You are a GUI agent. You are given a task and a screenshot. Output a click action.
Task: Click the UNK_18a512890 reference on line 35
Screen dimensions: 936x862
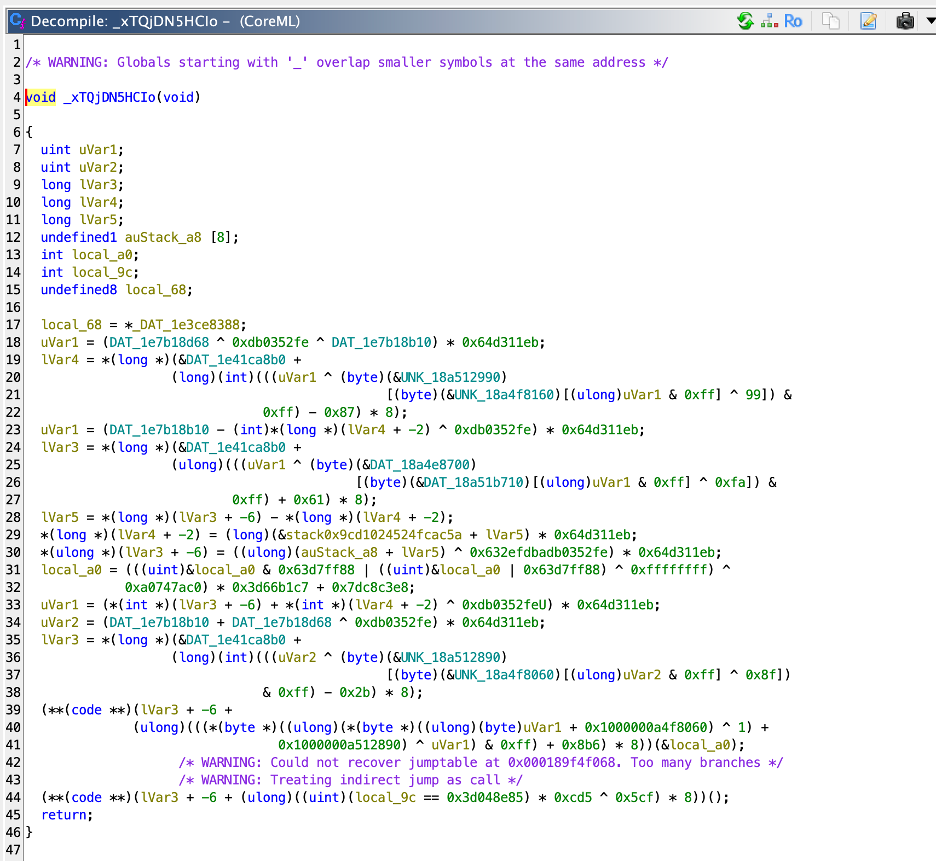(454, 657)
